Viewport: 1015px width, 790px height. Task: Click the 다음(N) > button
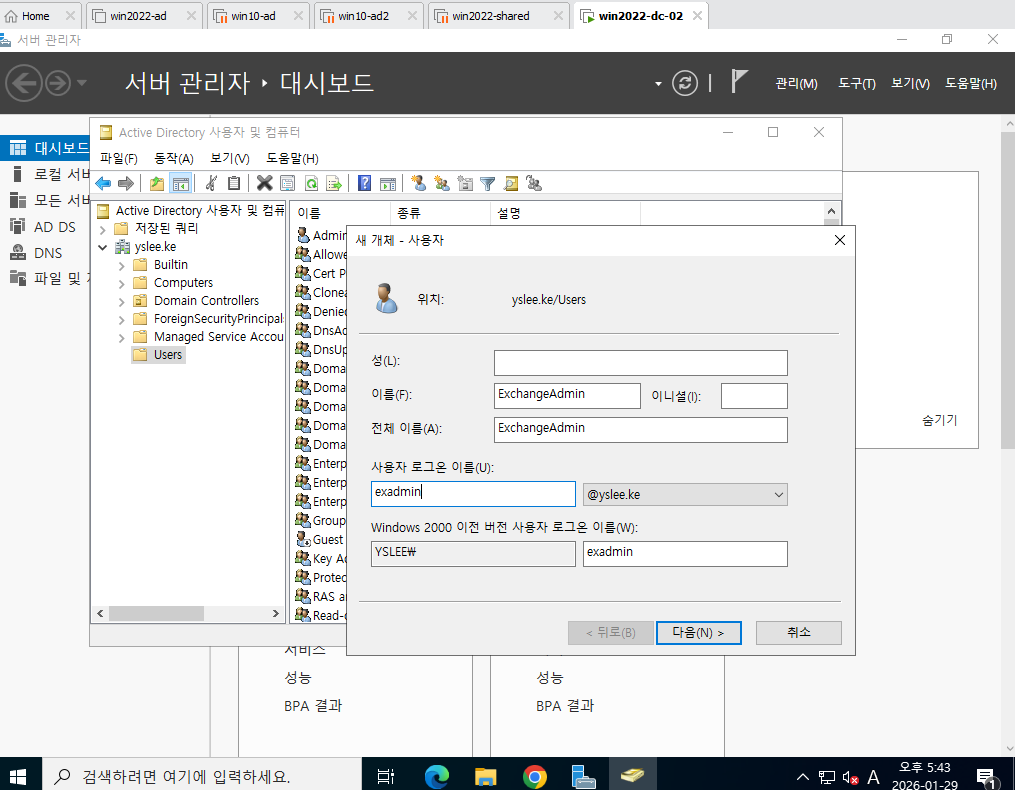tap(698, 633)
